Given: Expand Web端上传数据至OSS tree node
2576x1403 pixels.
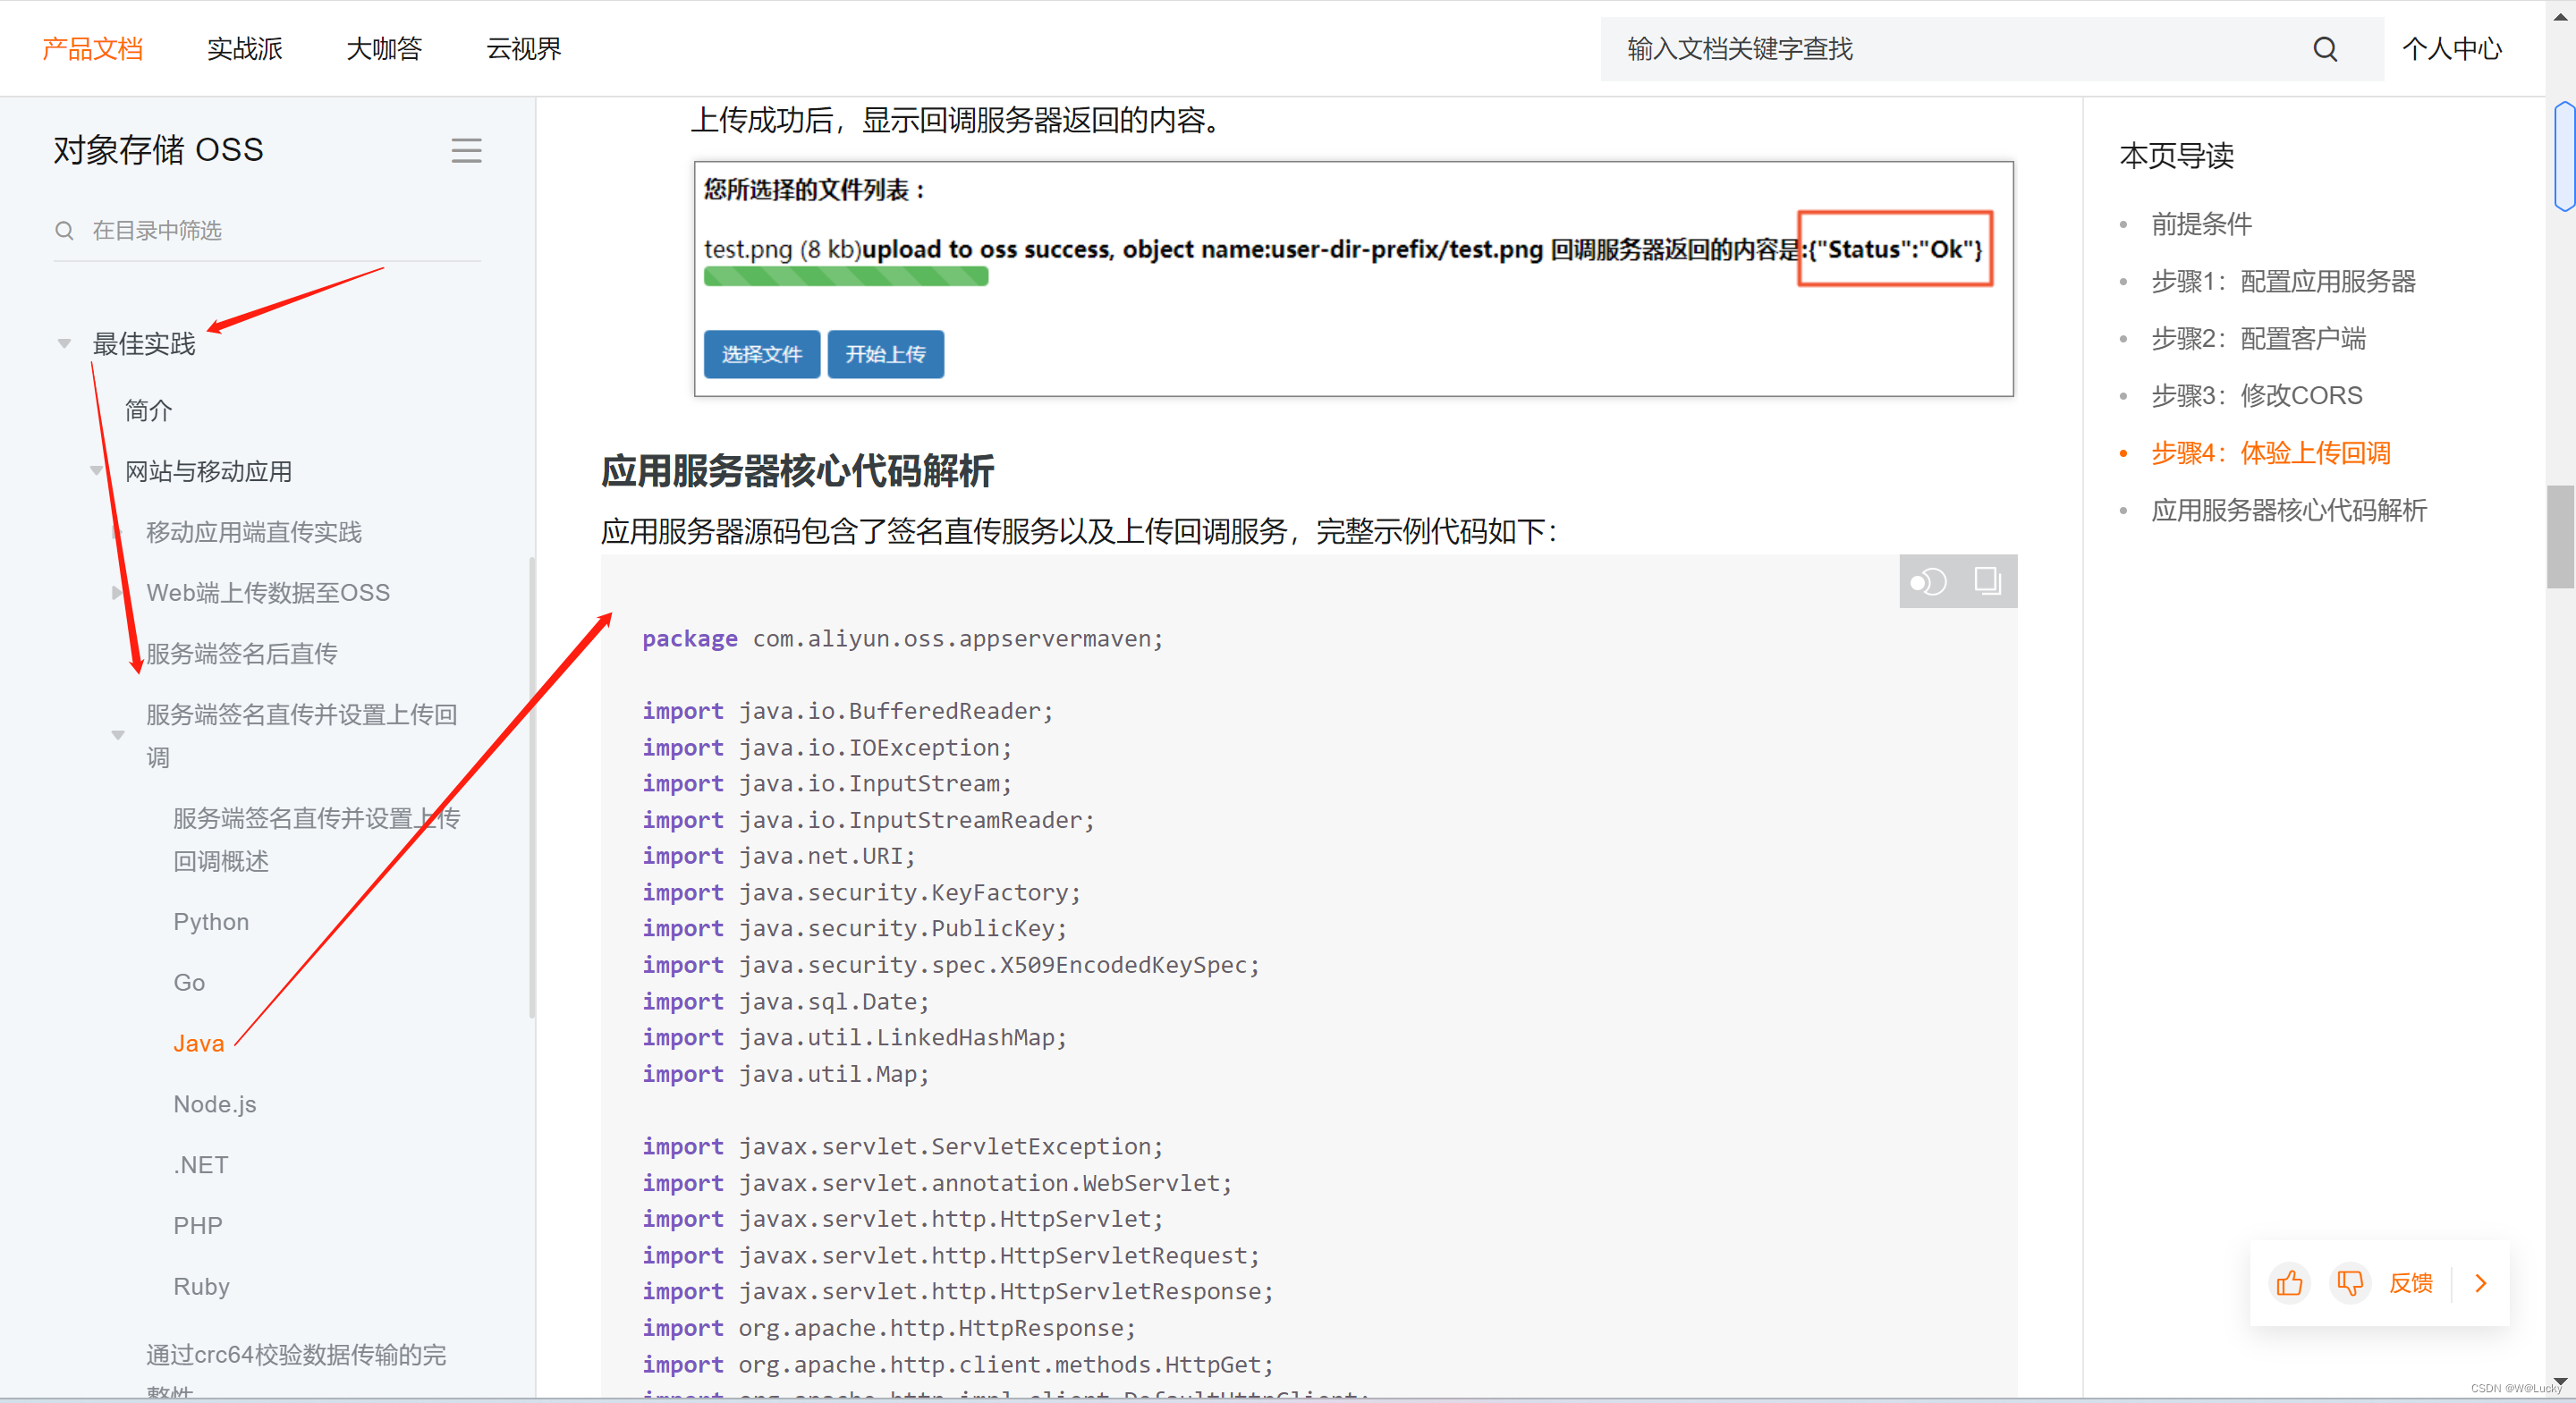Looking at the screenshot, I should [118, 593].
